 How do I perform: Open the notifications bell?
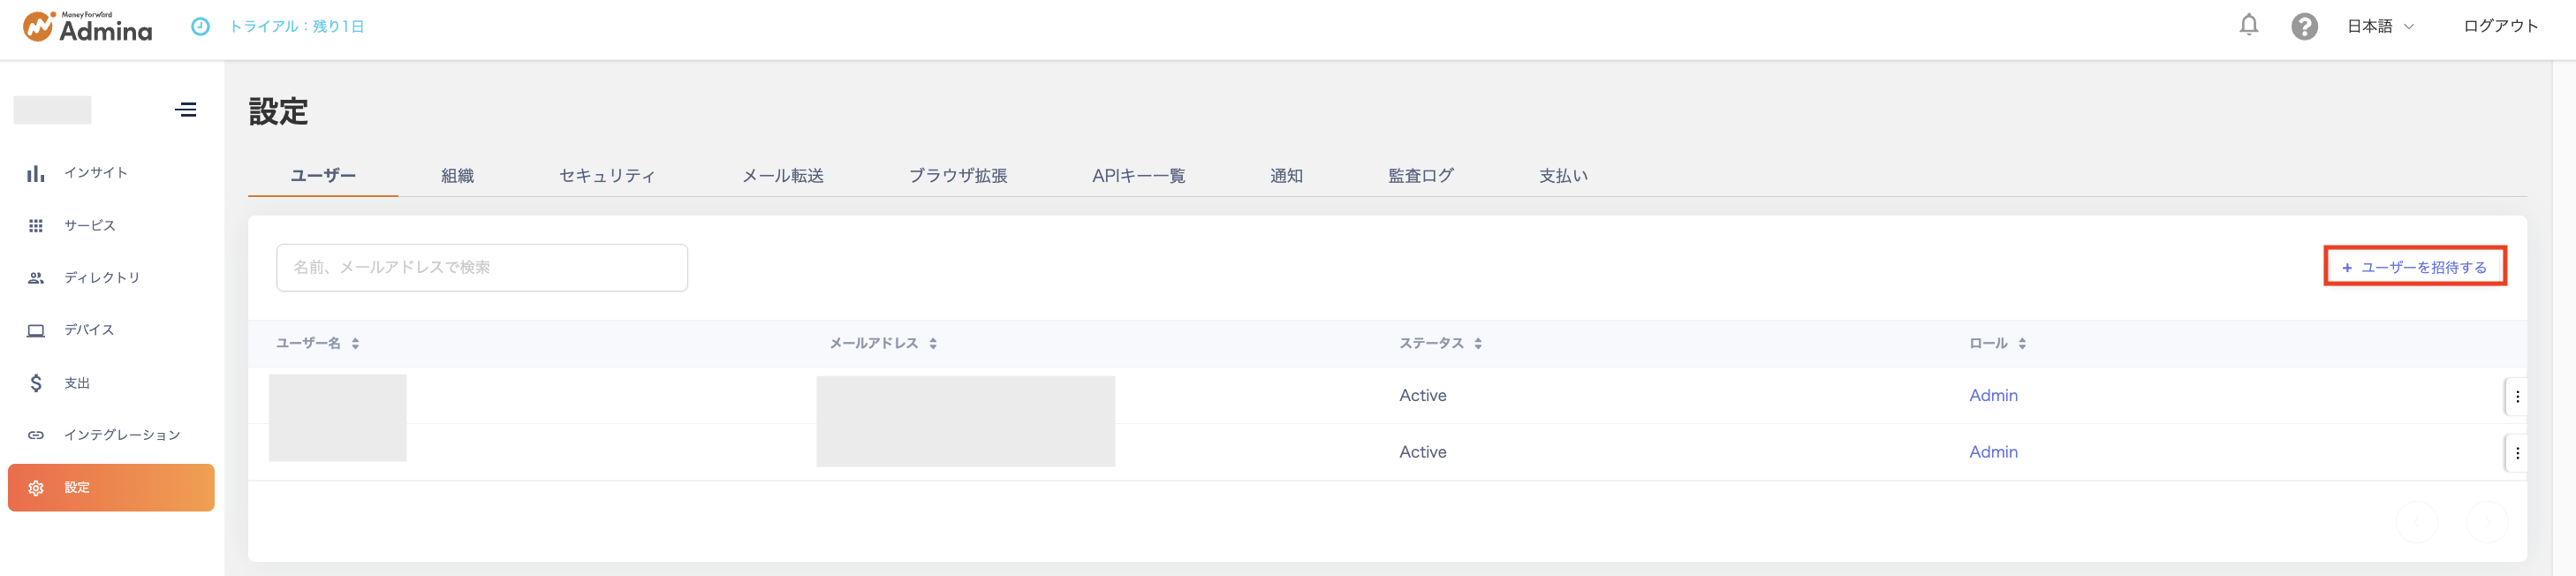2248,26
